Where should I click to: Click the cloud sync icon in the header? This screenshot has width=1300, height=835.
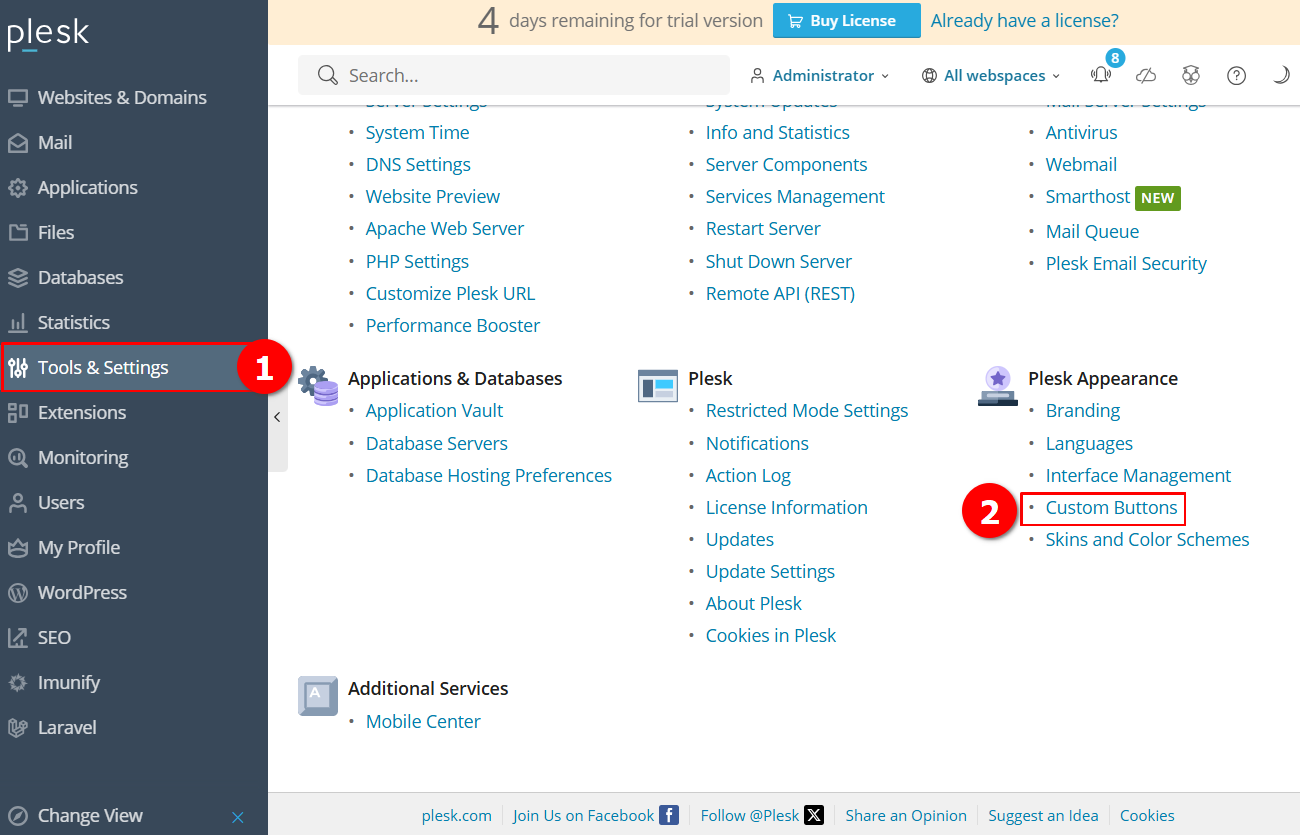pyautogui.click(x=1147, y=75)
